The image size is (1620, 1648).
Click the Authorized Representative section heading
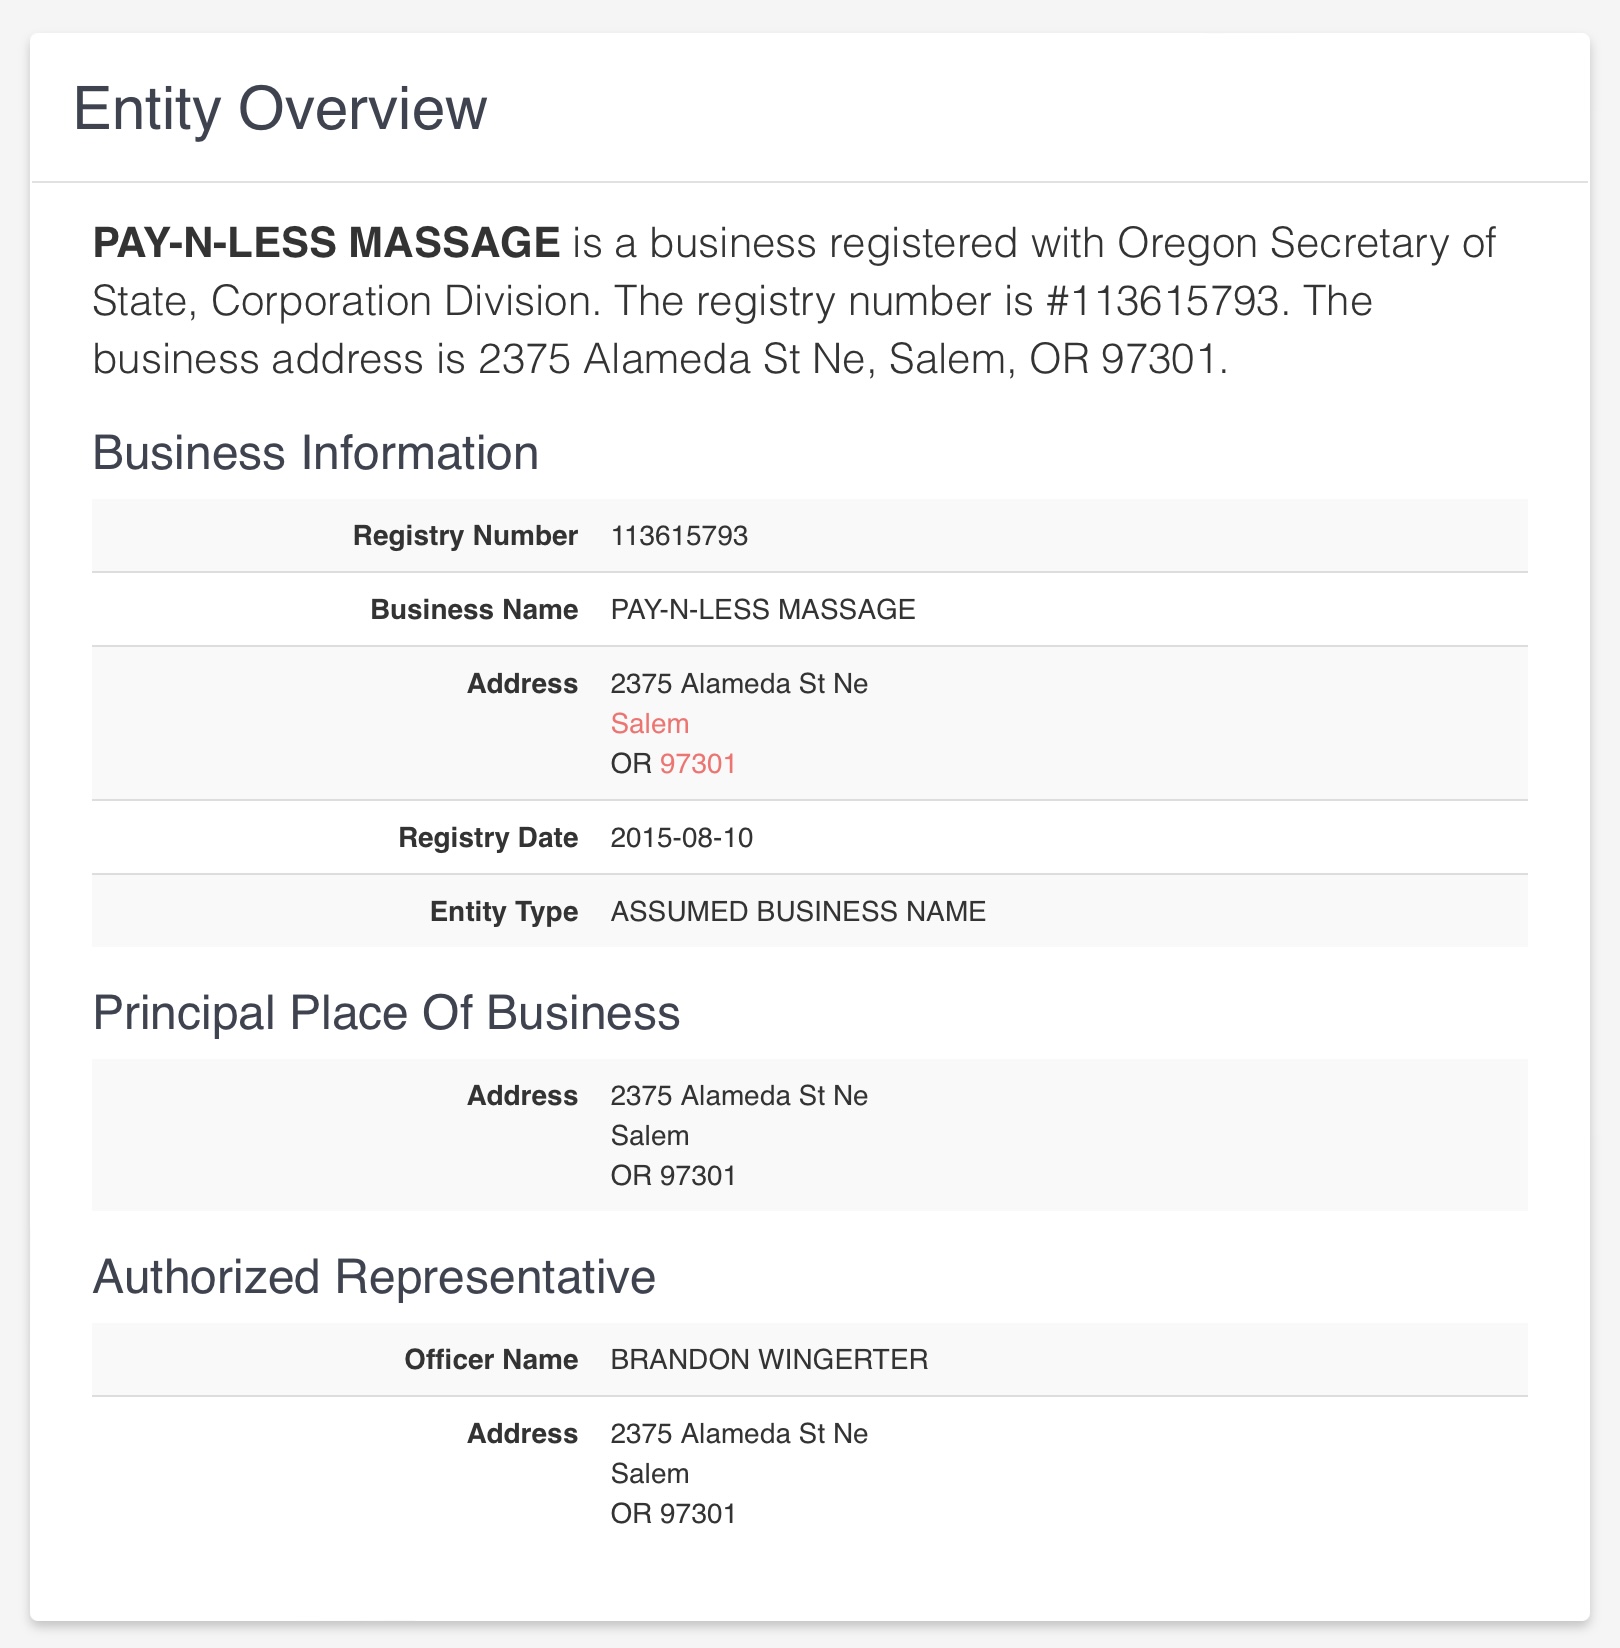click(x=374, y=1277)
